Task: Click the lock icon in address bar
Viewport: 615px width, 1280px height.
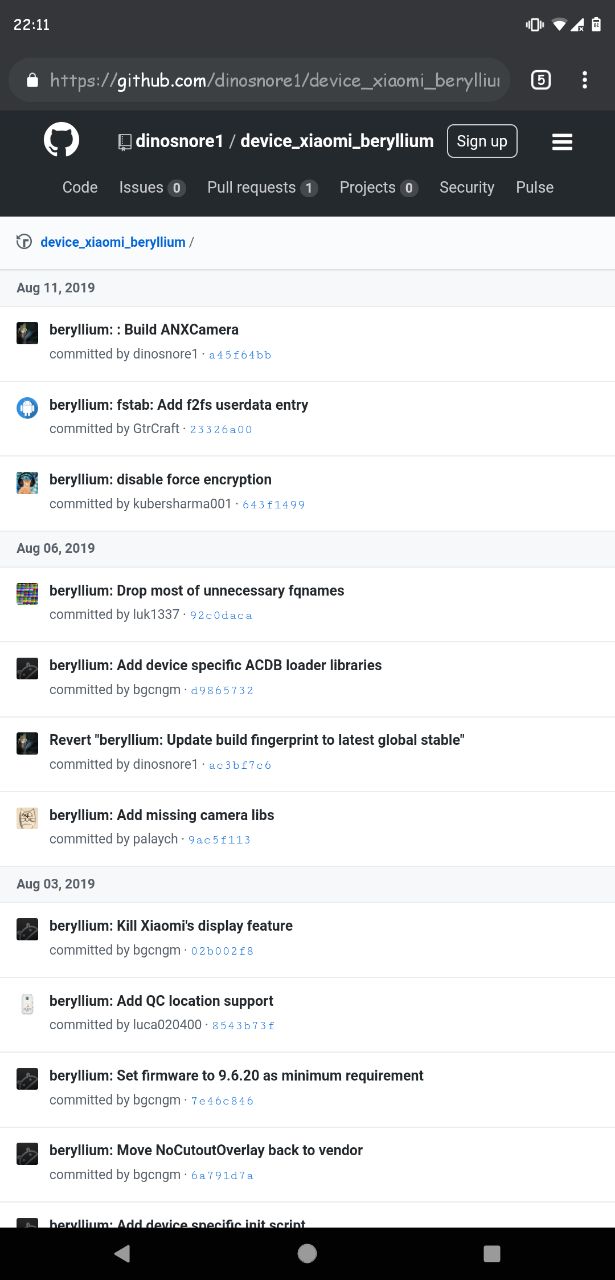Action: (x=32, y=81)
